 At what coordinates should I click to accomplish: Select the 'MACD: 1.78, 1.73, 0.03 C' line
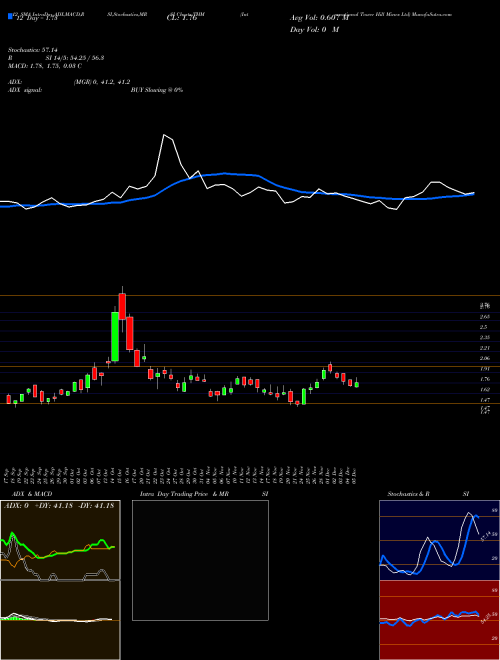coord(45,66)
